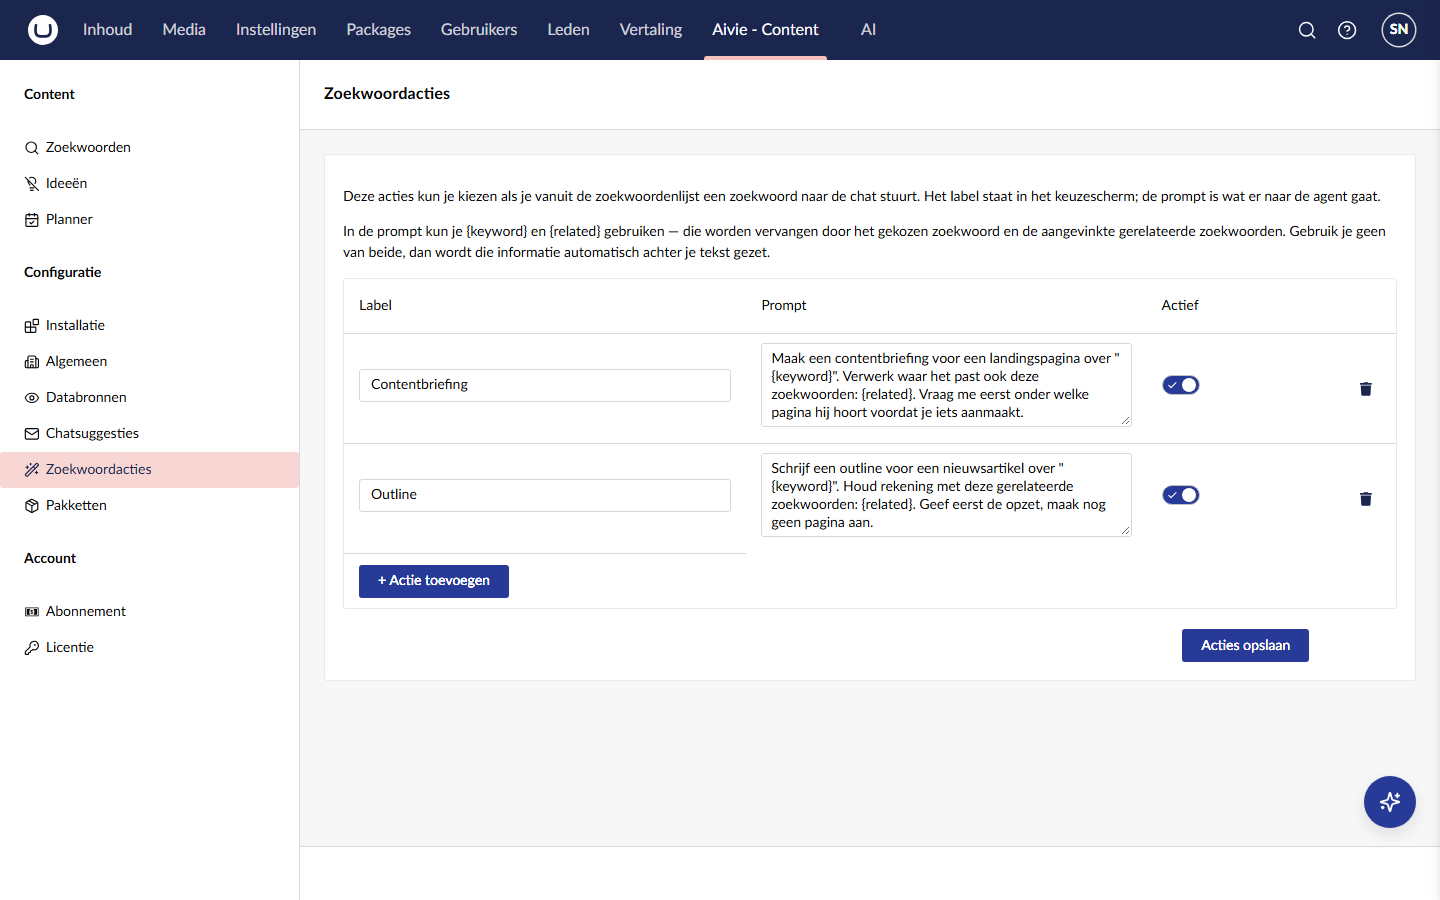Viewport: 1440px width, 900px height.
Task: Delete the Outline action row
Action: click(x=1366, y=499)
